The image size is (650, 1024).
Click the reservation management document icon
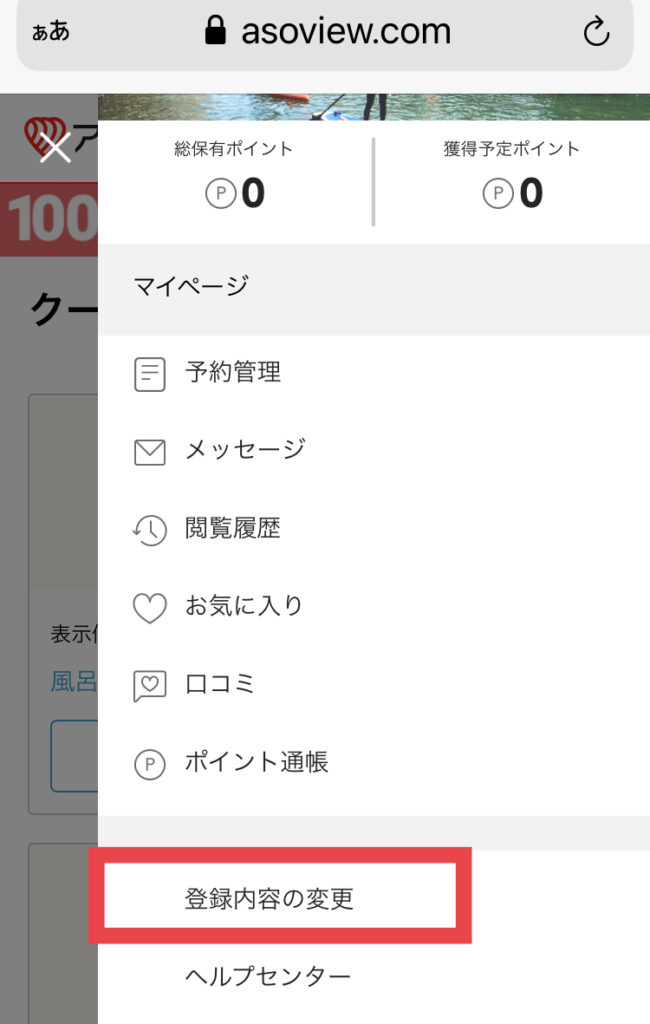(150, 374)
